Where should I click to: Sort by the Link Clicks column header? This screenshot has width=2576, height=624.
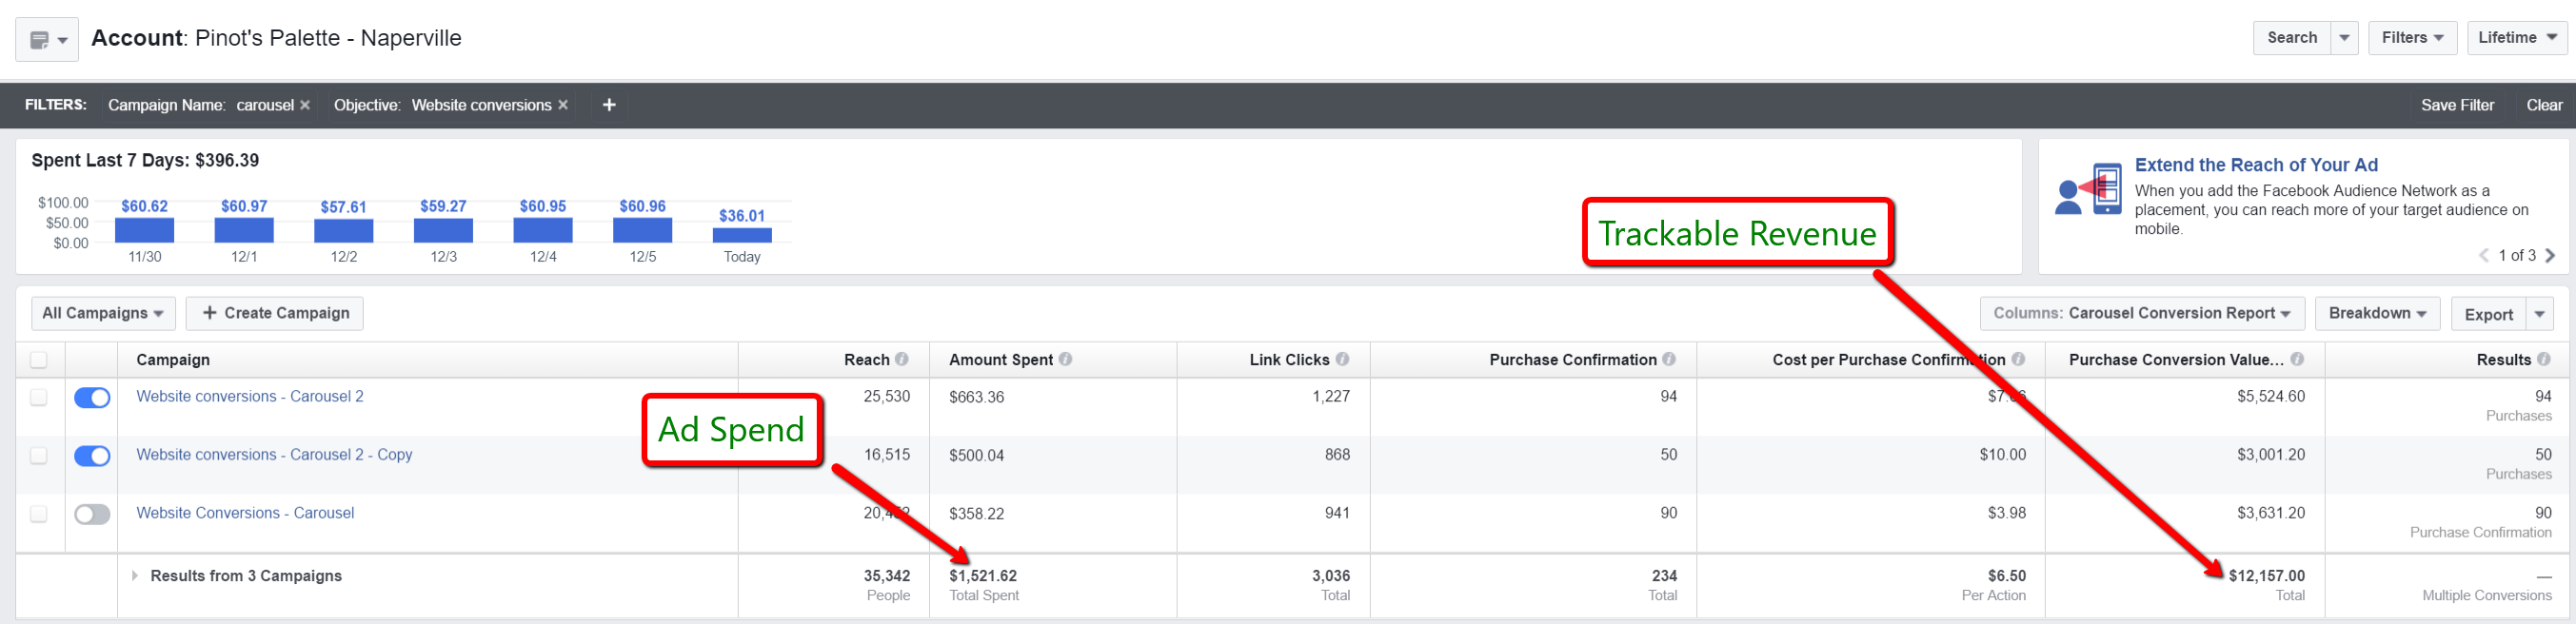coord(1289,360)
